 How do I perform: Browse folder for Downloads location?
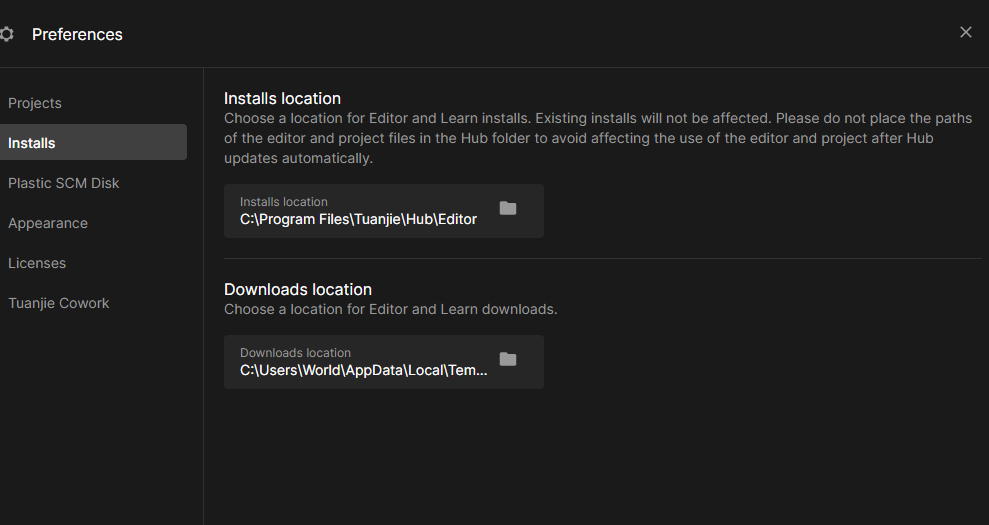point(508,359)
